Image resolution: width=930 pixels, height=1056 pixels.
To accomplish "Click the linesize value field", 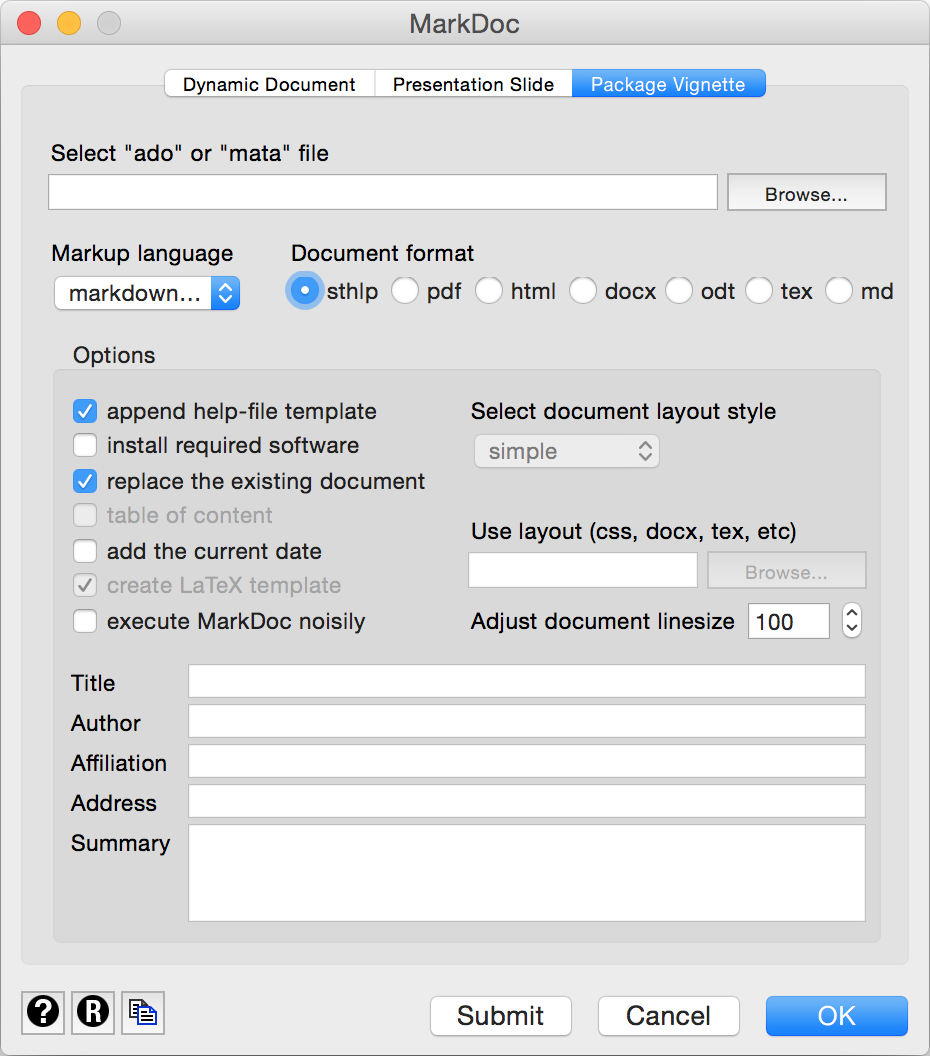I will click(789, 621).
